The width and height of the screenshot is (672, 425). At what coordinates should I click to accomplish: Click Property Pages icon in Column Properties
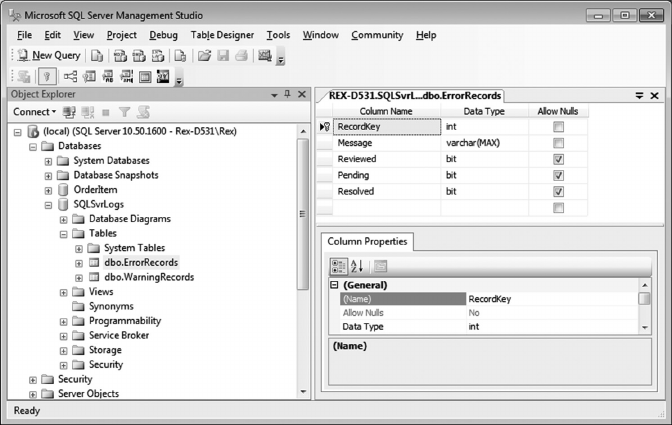coord(381,266)
